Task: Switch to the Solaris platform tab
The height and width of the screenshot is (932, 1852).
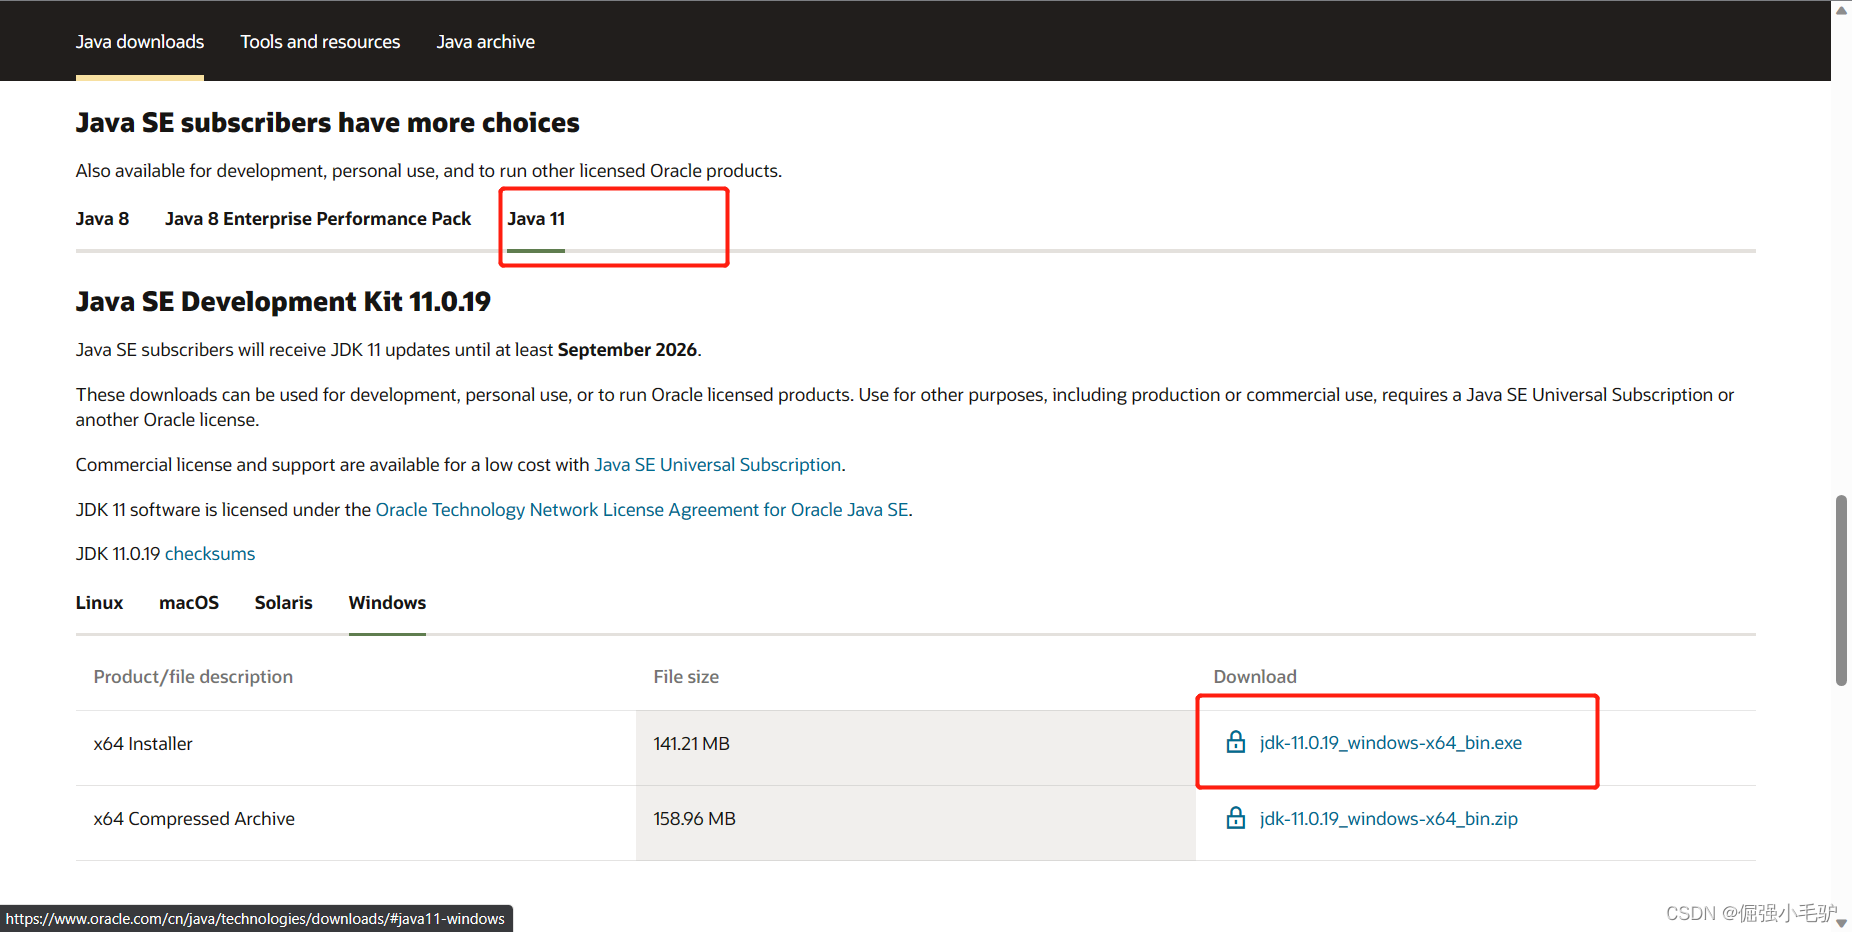Action: click(x=284, y=603)
